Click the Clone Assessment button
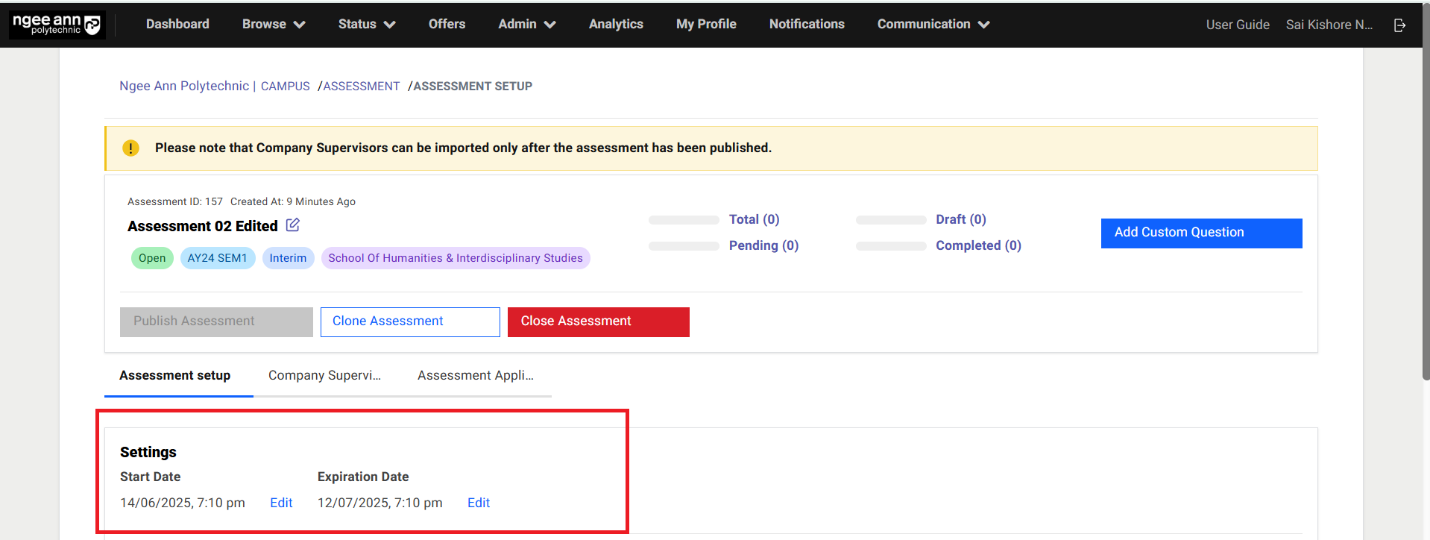 [409, 321]
